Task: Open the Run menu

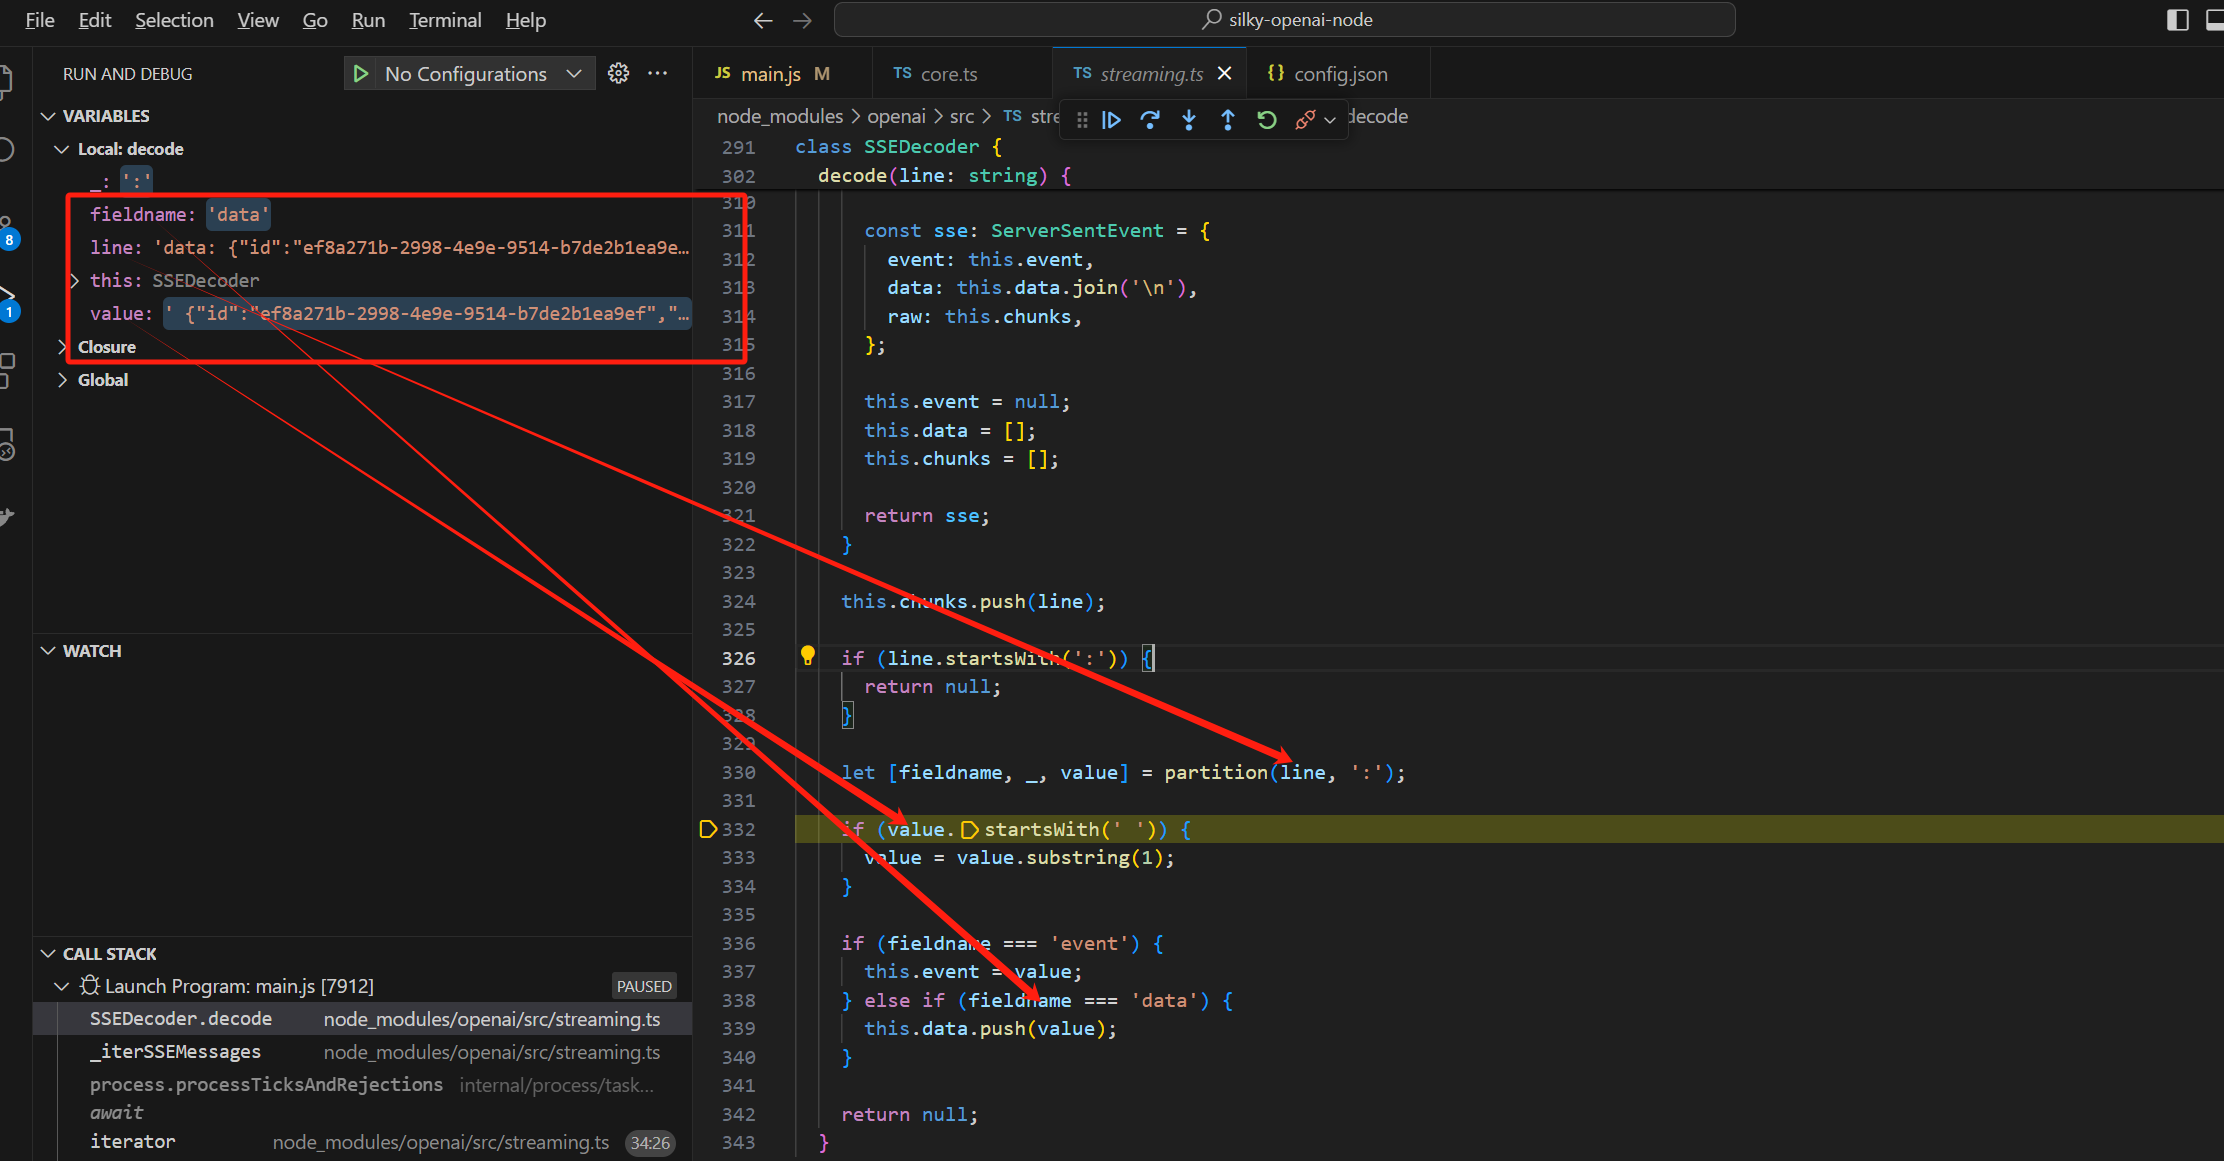Action: pyautogui.click(x=368, y=20)
